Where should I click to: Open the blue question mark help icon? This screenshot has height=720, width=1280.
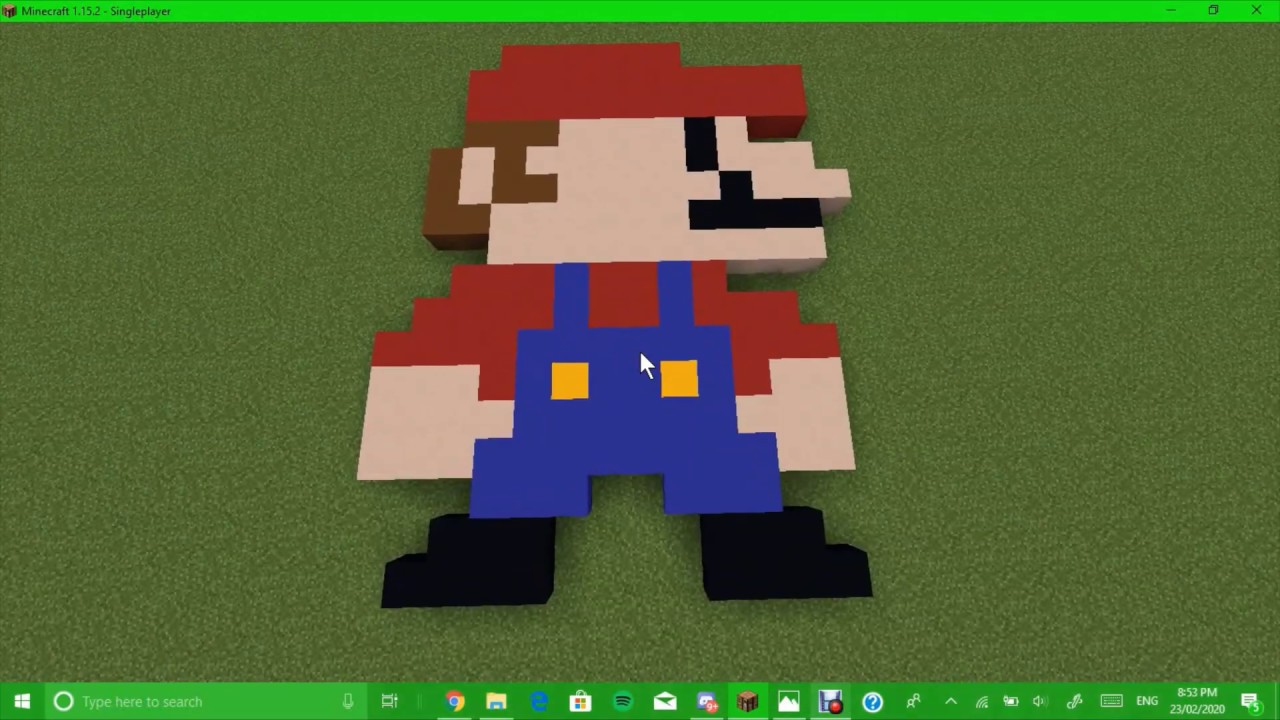point(872,701)
